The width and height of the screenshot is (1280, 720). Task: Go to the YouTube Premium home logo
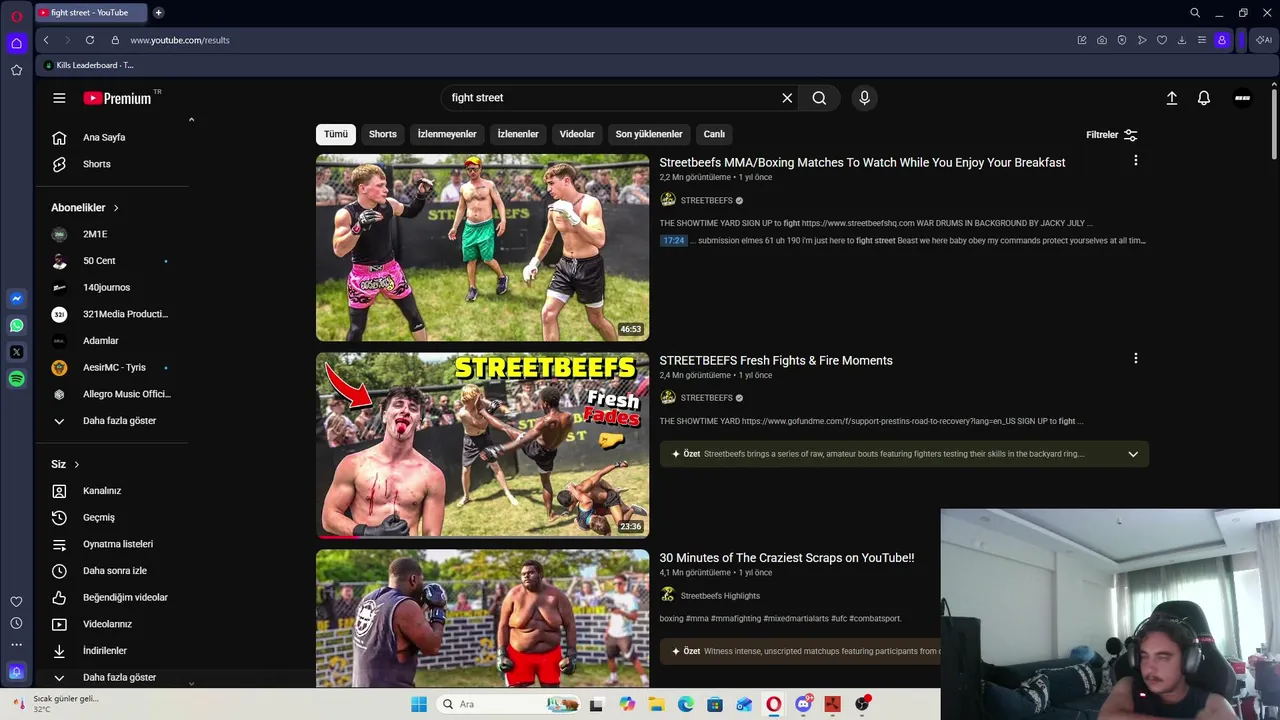(117, 98)
